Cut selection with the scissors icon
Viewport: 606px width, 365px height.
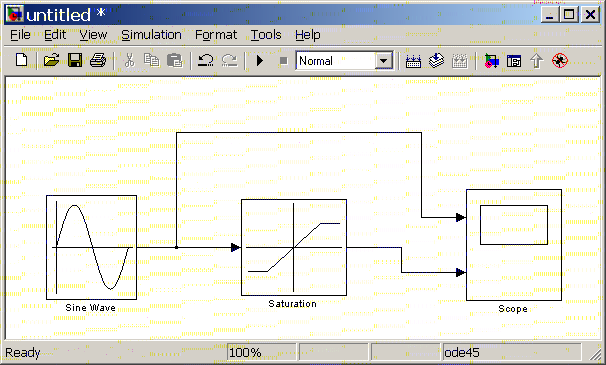coord(129,61)
